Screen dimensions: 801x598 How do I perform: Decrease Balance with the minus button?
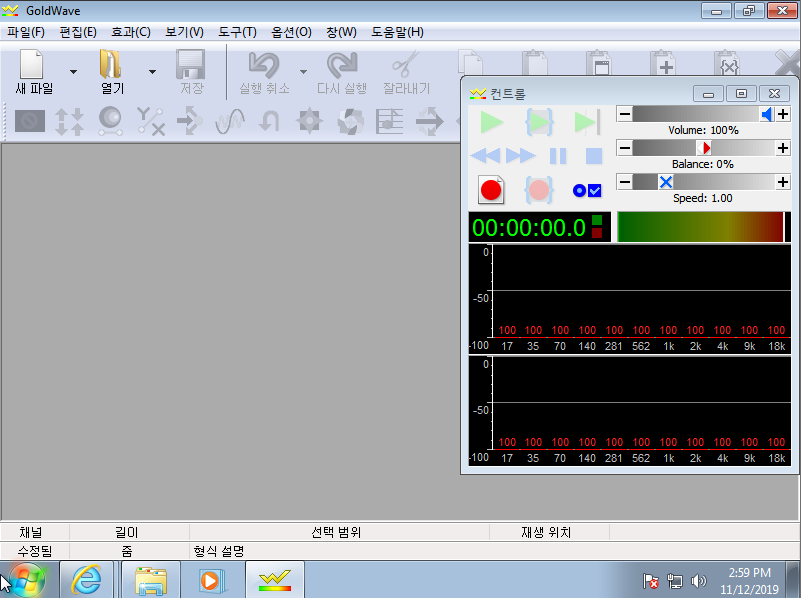click(x=624, y=148)
